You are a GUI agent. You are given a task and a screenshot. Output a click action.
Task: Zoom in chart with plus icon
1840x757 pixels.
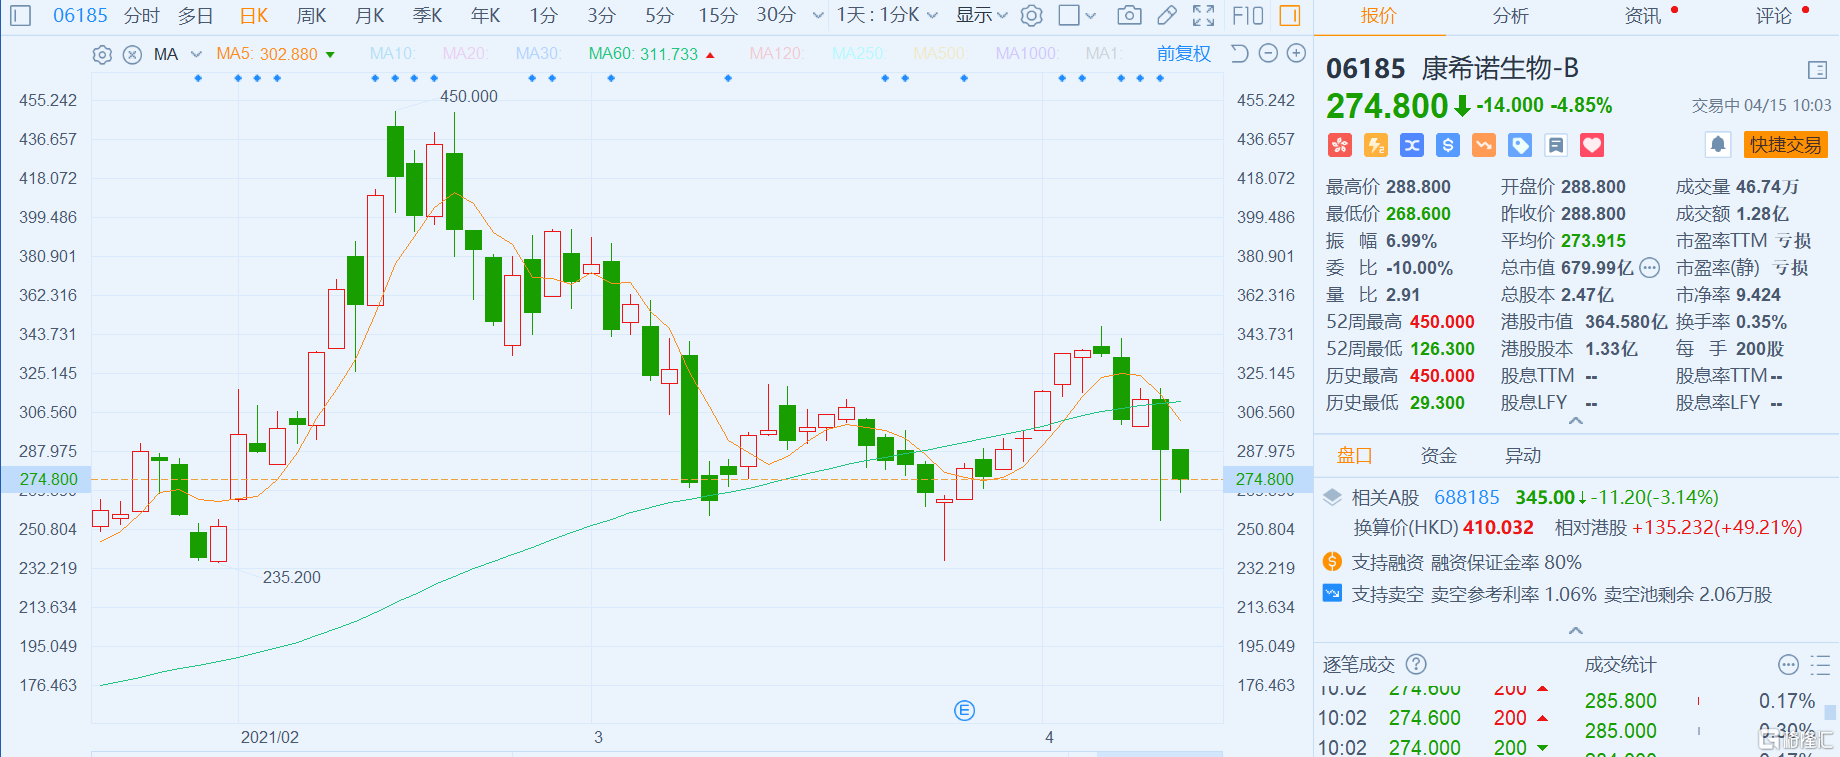pos(1296,54)
